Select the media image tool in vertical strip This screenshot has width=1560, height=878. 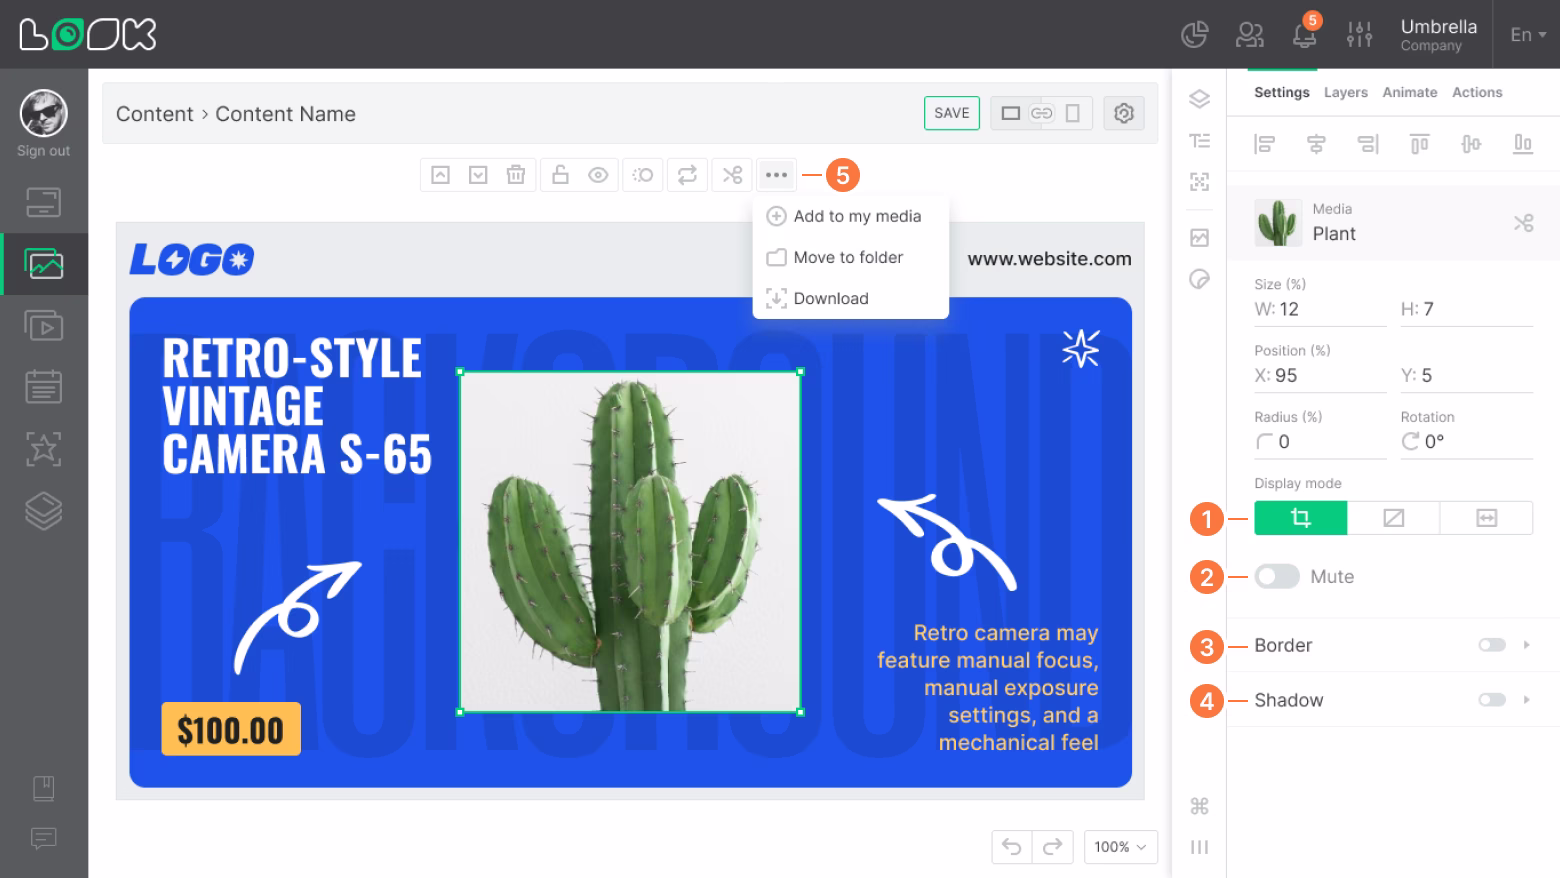[x=1199, y=237]
